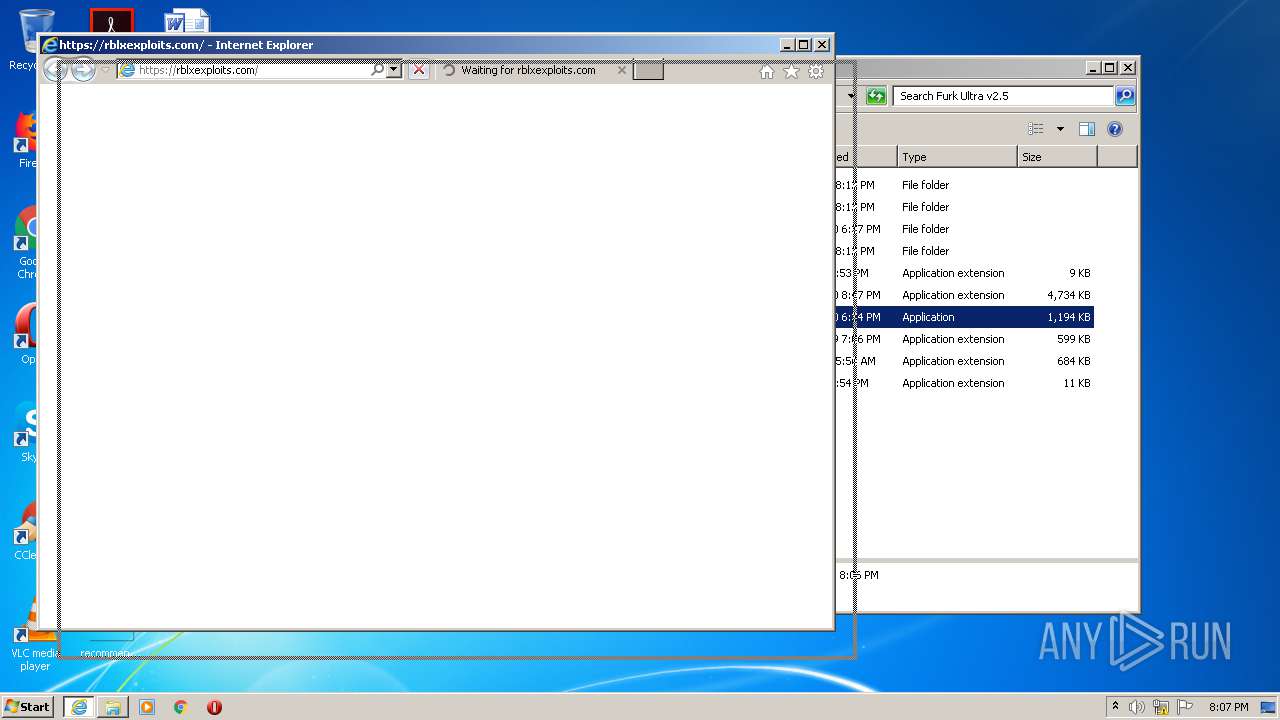Select the 599 KB Application extension file
Viewport: 1280px width, 720px height.
point(964,339)
